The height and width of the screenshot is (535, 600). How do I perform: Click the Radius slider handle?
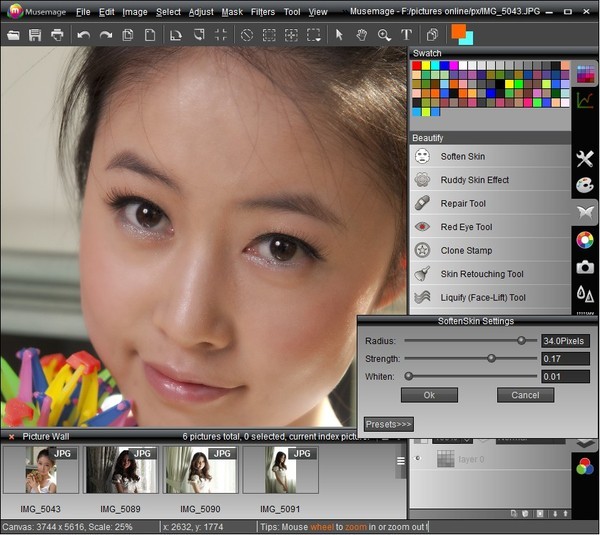(x=521, y=340)
